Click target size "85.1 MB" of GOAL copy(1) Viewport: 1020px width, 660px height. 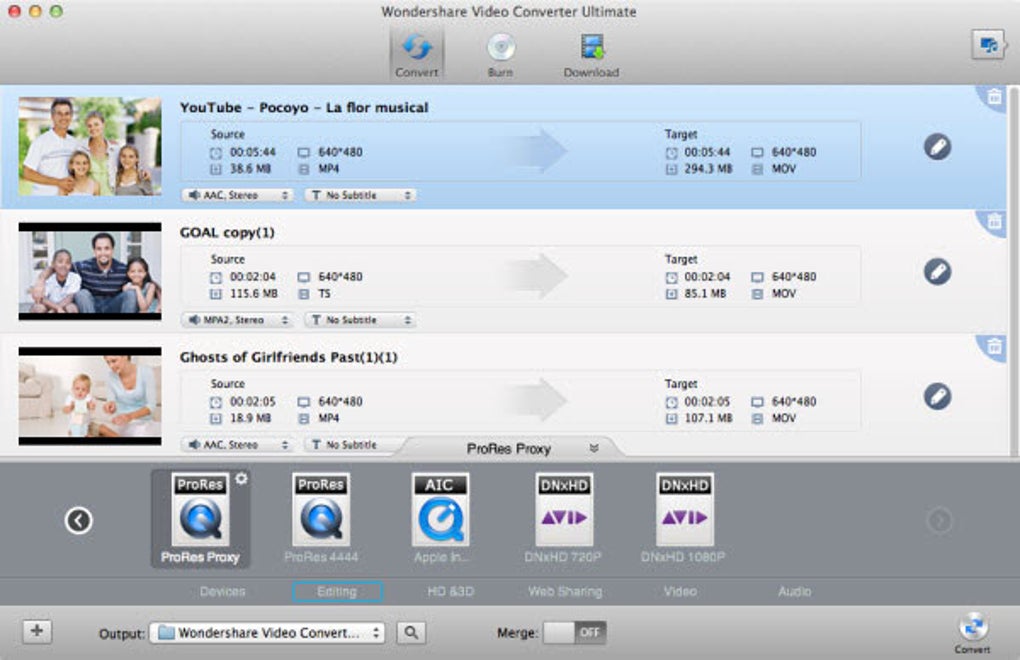pyautogui.click(x=705, y=293)
